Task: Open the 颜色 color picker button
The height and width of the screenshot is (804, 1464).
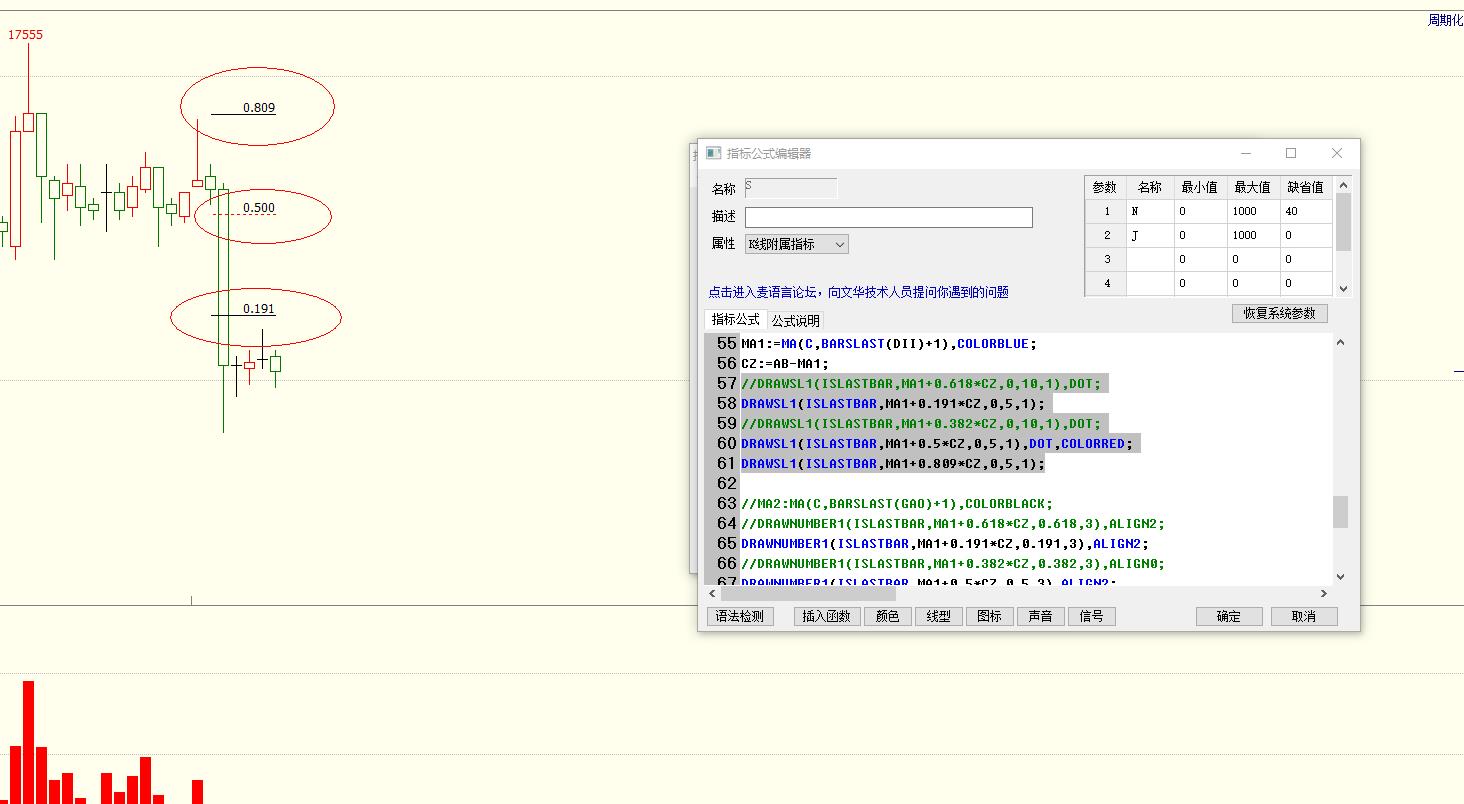Action: tap(887, 616)
